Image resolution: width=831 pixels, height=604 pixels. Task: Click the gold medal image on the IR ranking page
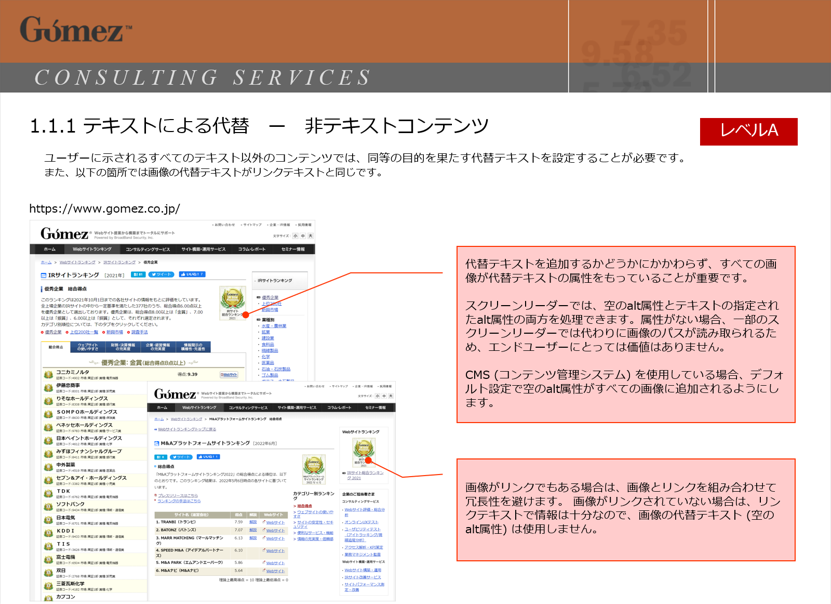[x=233, y=303]
